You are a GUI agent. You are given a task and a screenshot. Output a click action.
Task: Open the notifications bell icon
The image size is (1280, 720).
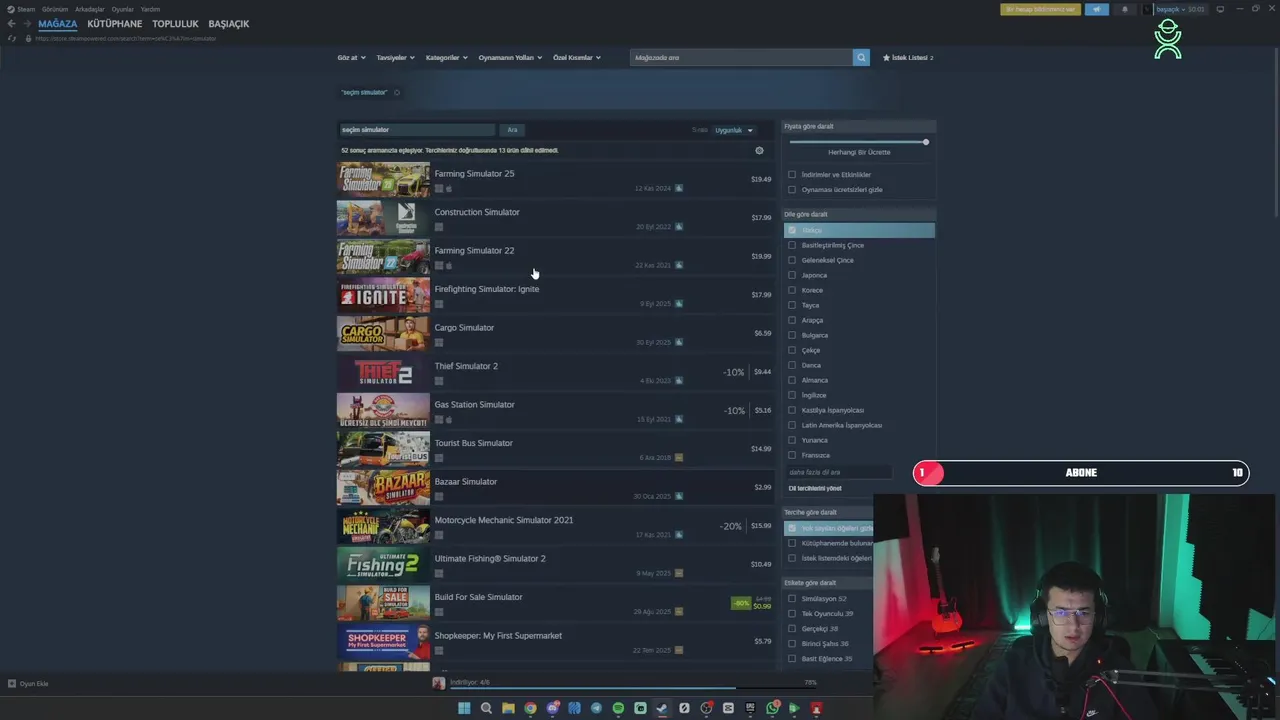click(1124, 9)
